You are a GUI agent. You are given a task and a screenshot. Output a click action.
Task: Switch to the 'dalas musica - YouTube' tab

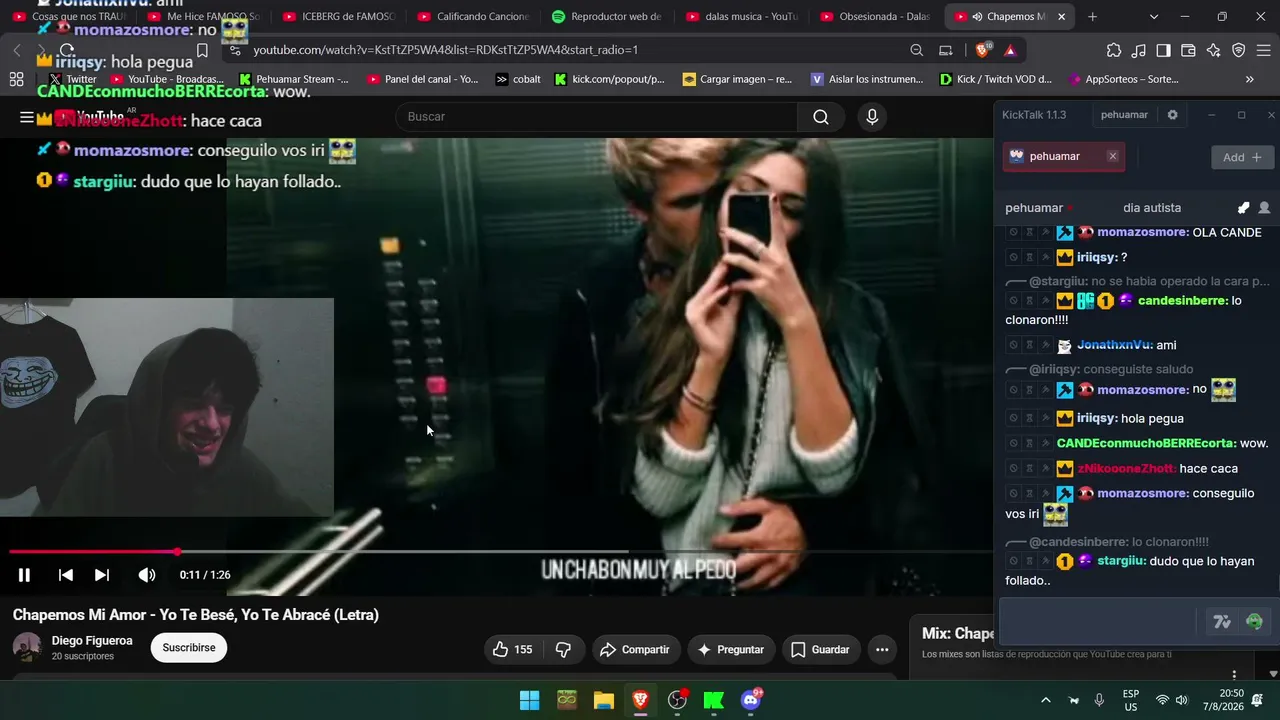click(x=742, y=17)
